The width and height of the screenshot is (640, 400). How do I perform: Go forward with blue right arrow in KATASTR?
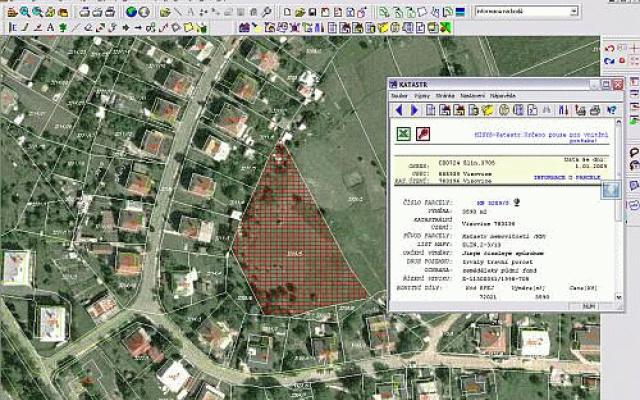click(x=414, y=110)
